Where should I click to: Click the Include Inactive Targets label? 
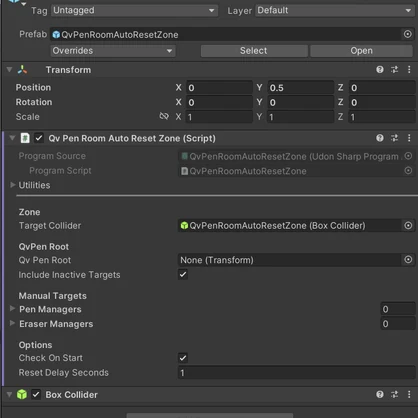69,275
